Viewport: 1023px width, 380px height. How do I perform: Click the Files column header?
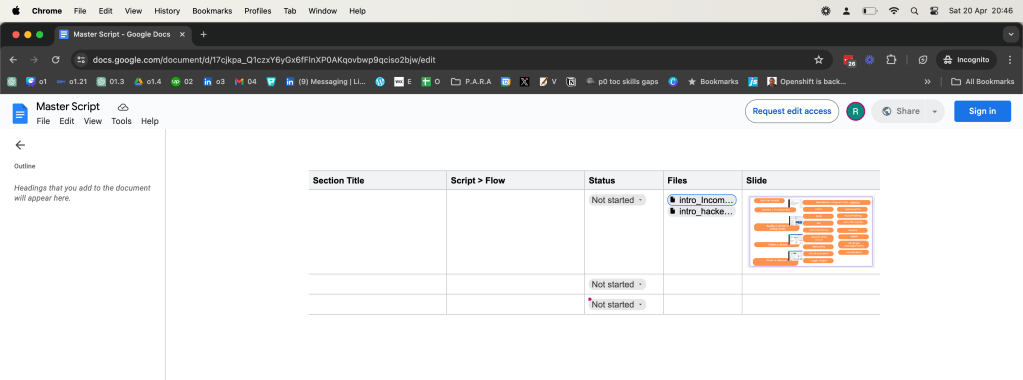pos(677,180)
